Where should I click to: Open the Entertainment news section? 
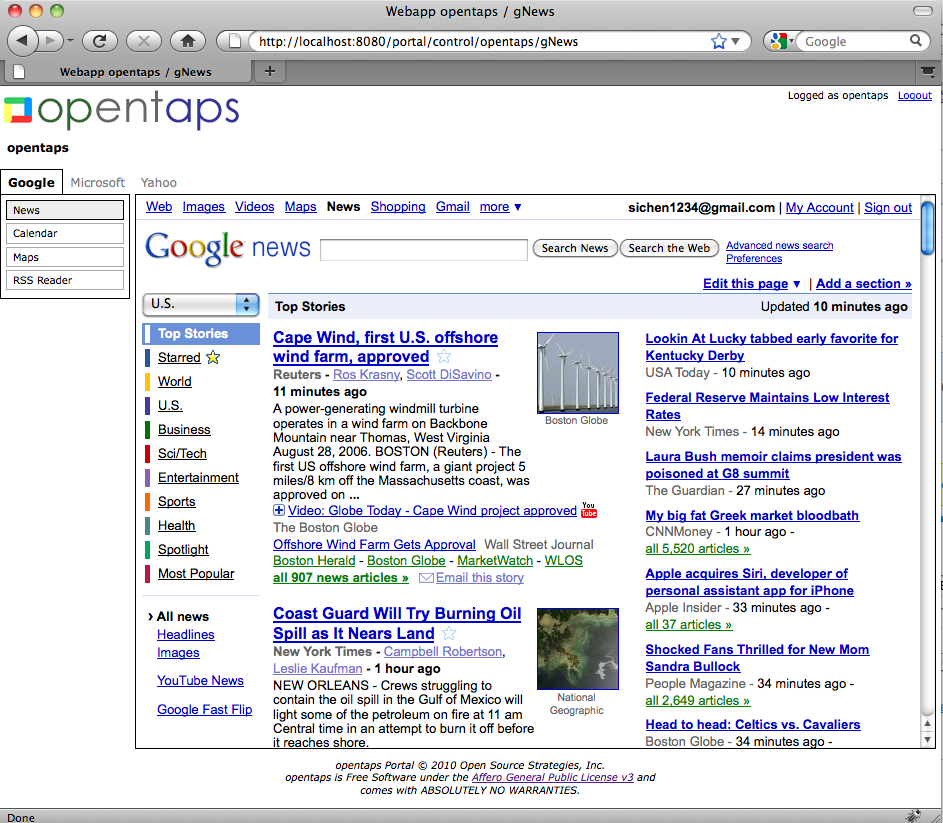click(x=198, y=478)
